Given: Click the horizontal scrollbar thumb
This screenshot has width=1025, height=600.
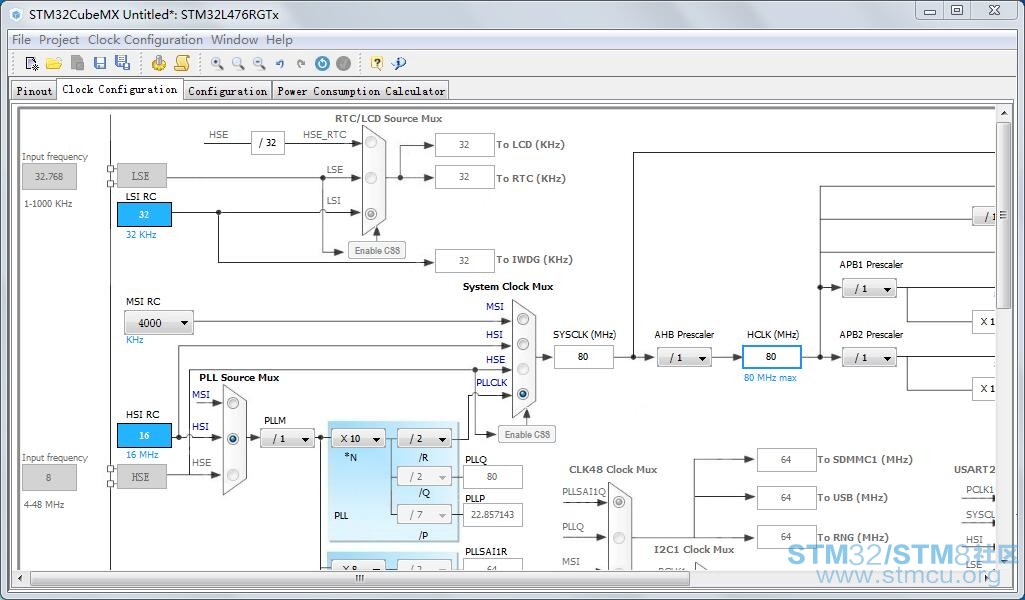Looking at the screenshot, I should click(360, 578).
